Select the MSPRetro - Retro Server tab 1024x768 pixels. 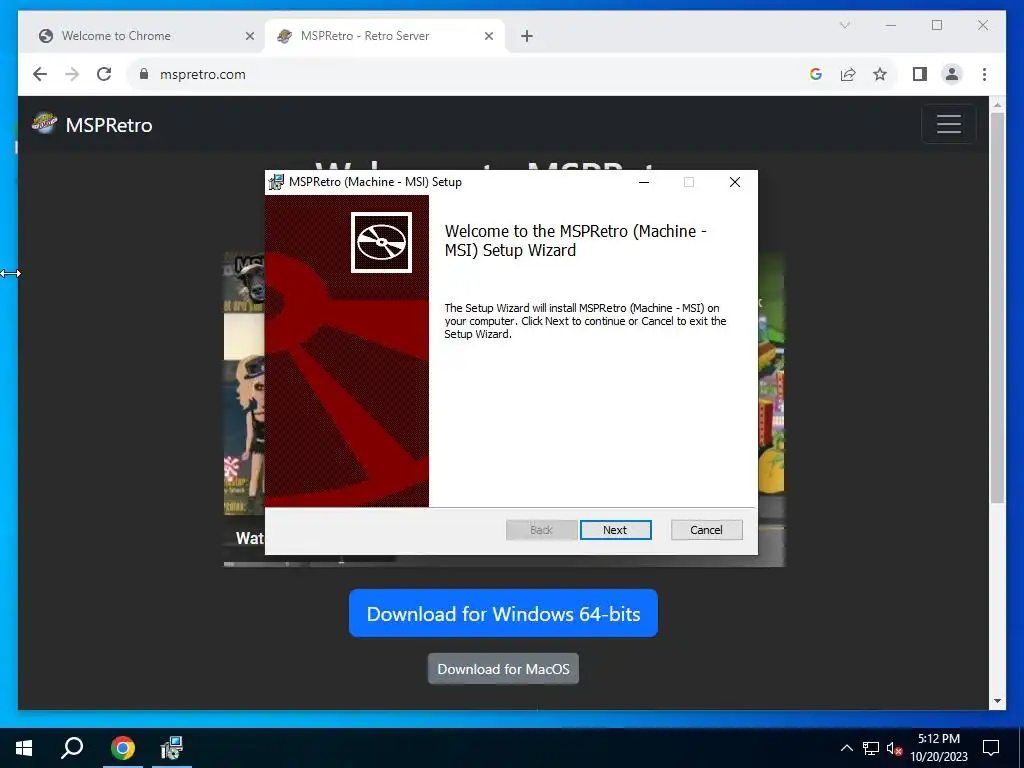(384, 36)
